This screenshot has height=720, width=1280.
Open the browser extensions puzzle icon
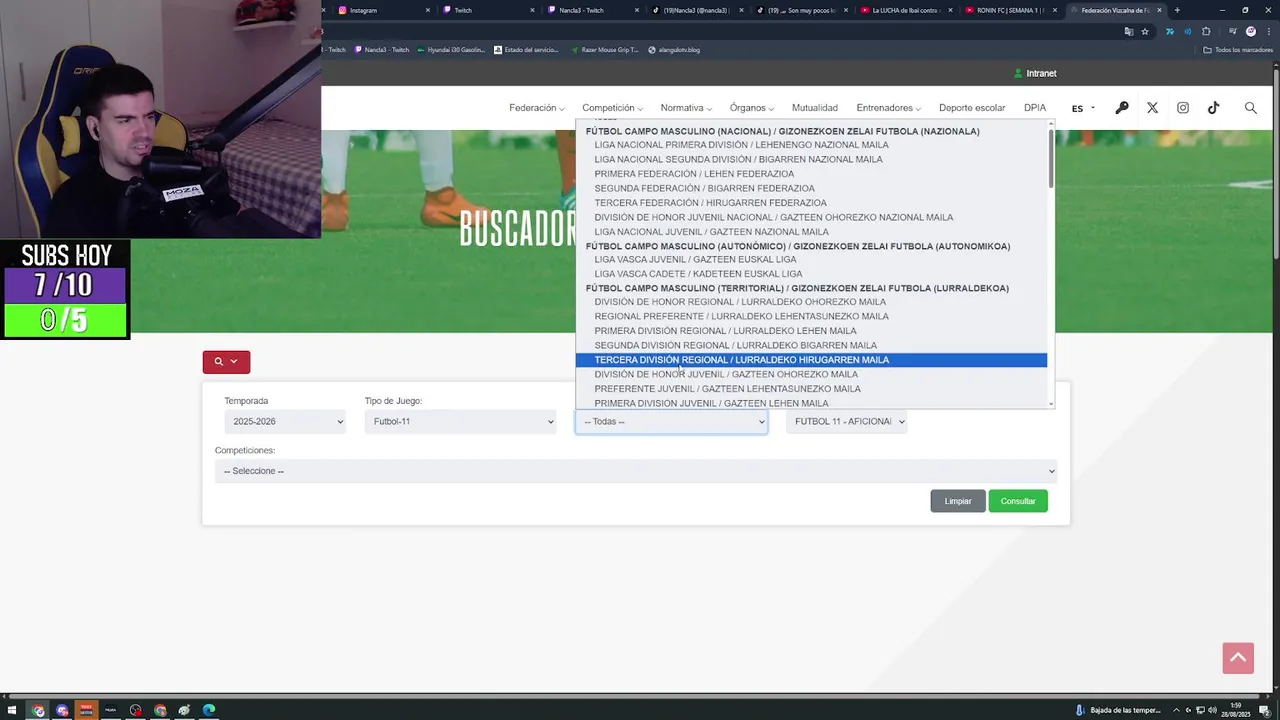1206,31
